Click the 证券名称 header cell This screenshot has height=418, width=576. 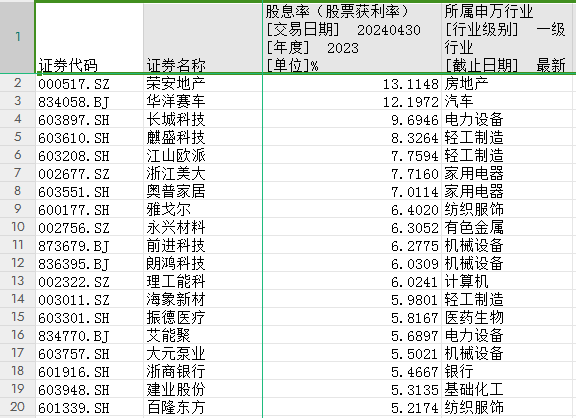(203, 38)
